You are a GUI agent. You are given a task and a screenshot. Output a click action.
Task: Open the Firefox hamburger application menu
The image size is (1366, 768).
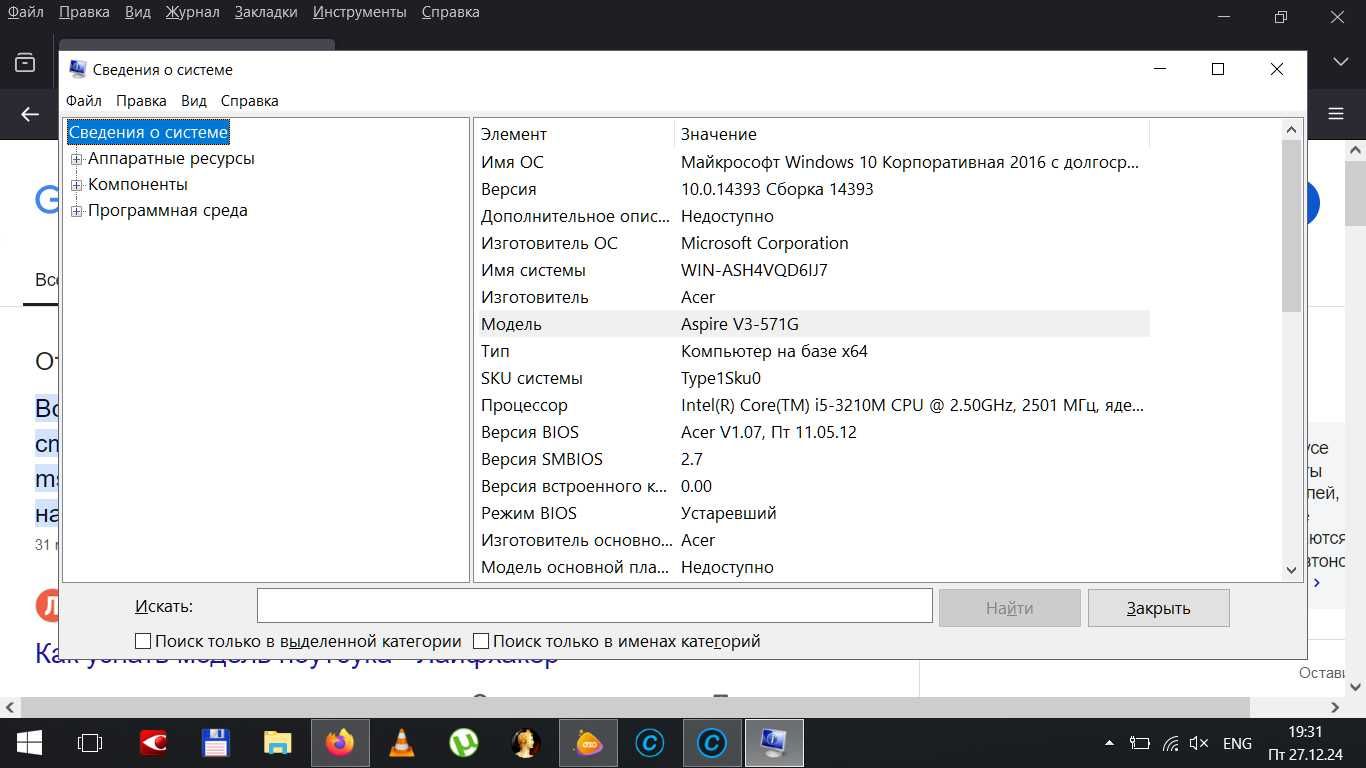[1336, 114]
